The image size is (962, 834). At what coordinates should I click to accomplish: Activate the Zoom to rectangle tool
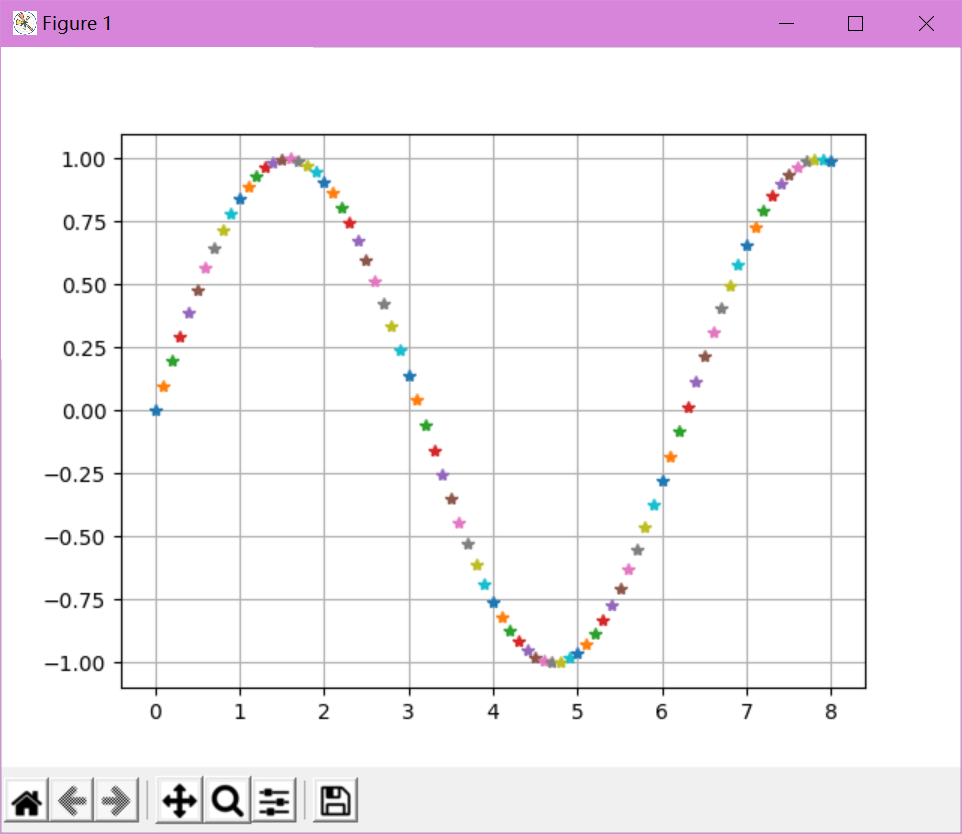click(228, 800)
